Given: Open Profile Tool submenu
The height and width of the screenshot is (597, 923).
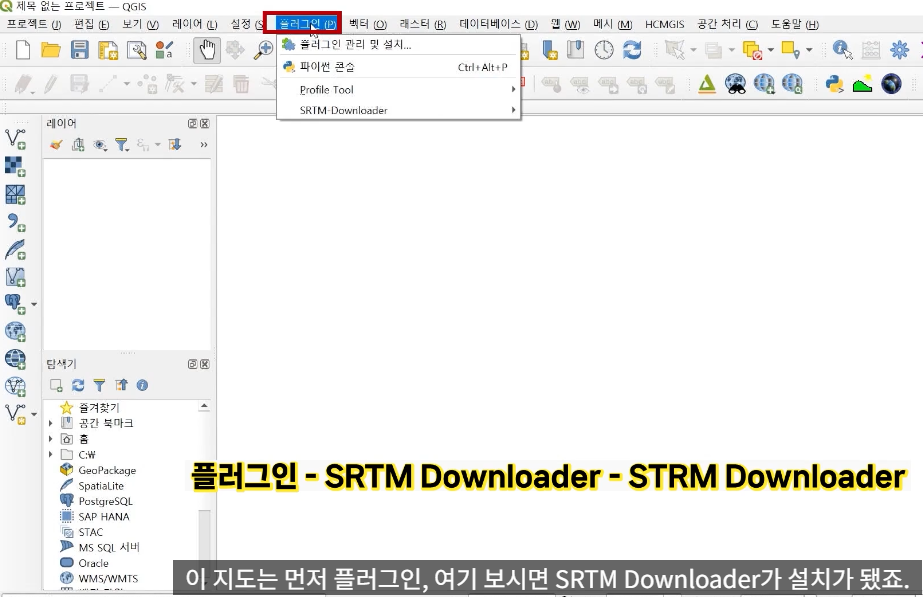Looking at the screenshot, I should tap(399, 89).
